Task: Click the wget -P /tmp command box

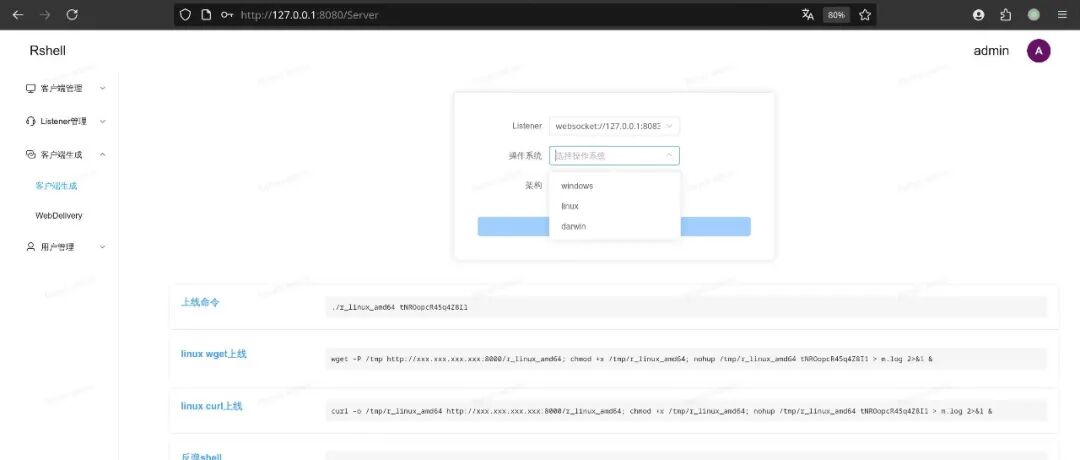Action: (686, 359)
